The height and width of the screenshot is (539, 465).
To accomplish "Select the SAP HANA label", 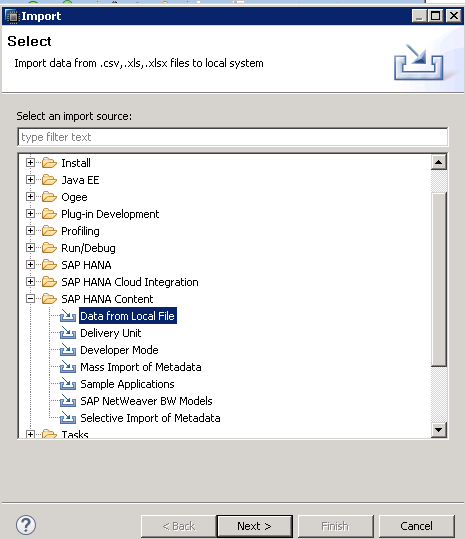I will [86, 265].
